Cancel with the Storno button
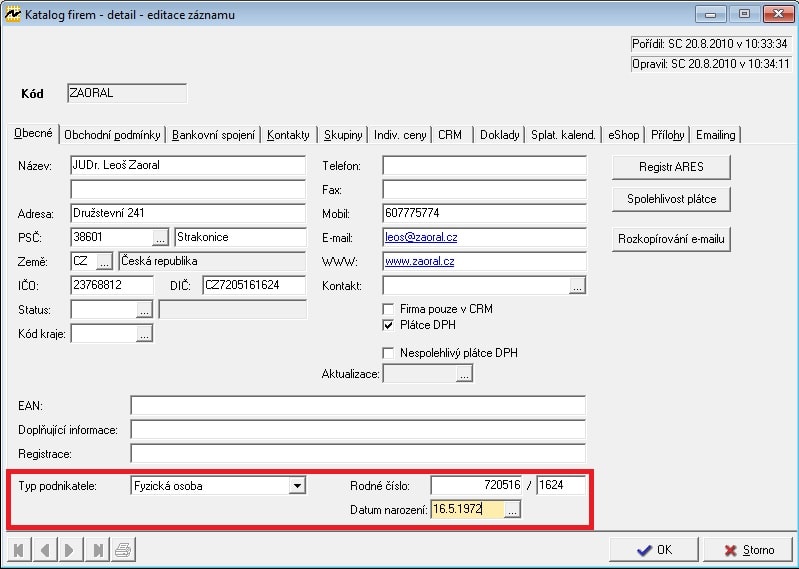 point(749,550)
